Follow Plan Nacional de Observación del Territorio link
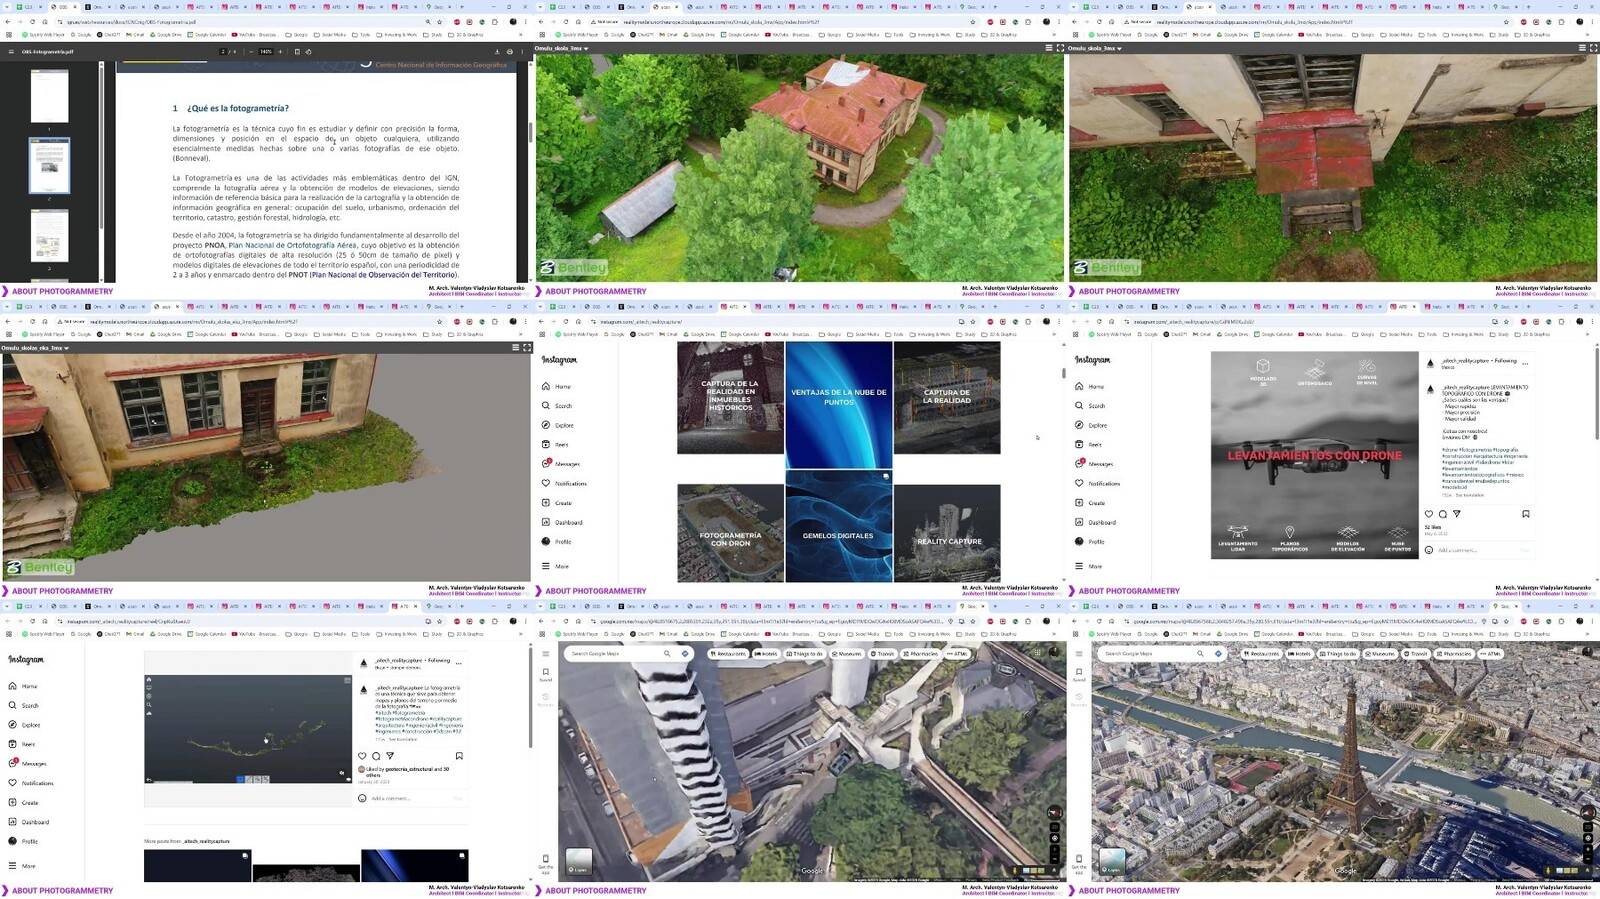 point(384,274)
